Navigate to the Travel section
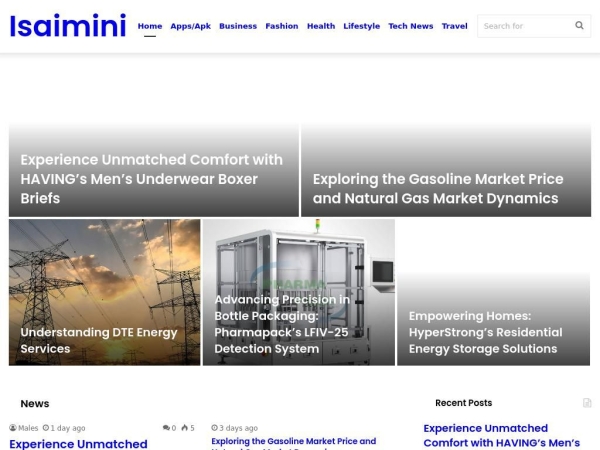This screenshot has width=600, height=450. [455, 26]
